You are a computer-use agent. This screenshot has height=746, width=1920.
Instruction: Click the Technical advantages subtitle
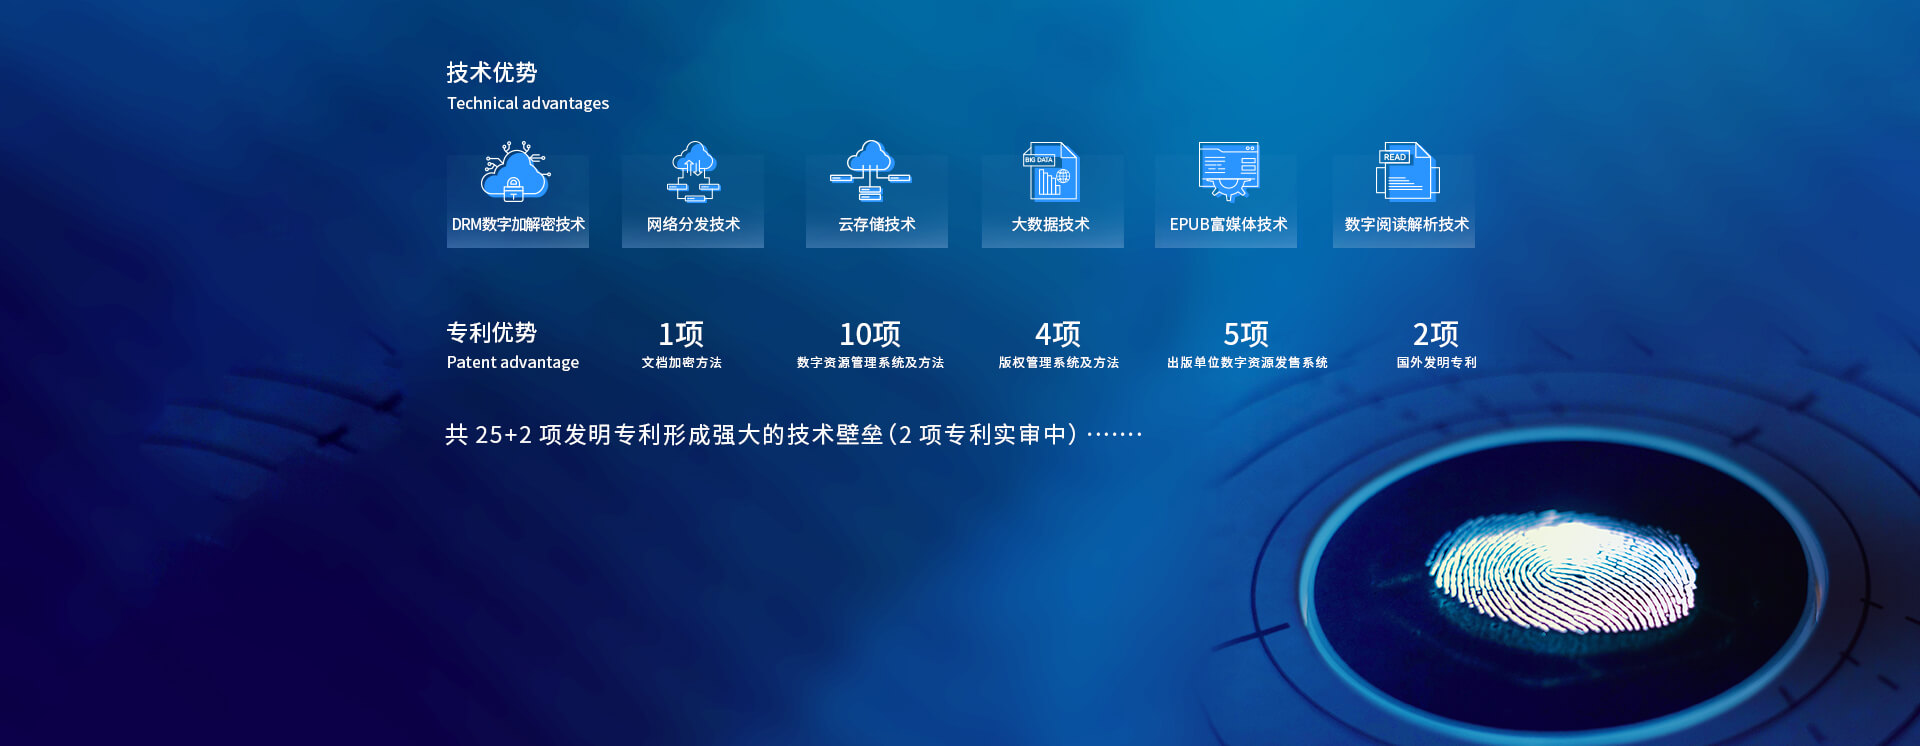(x=528, y=103)
